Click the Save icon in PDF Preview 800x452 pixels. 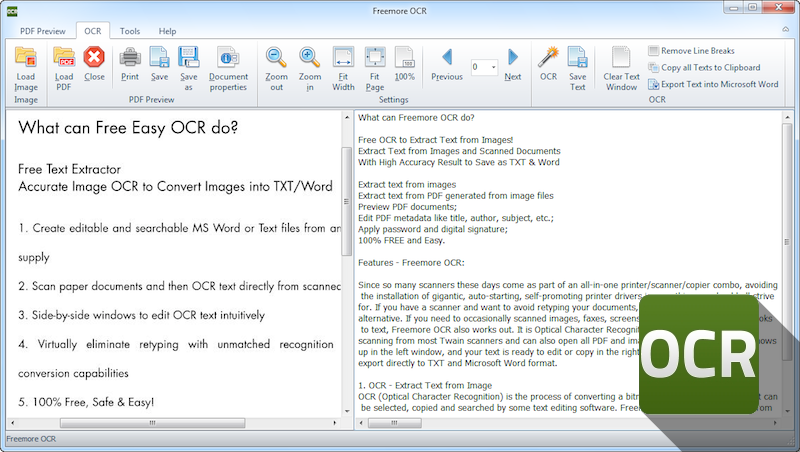click(159, 57)
